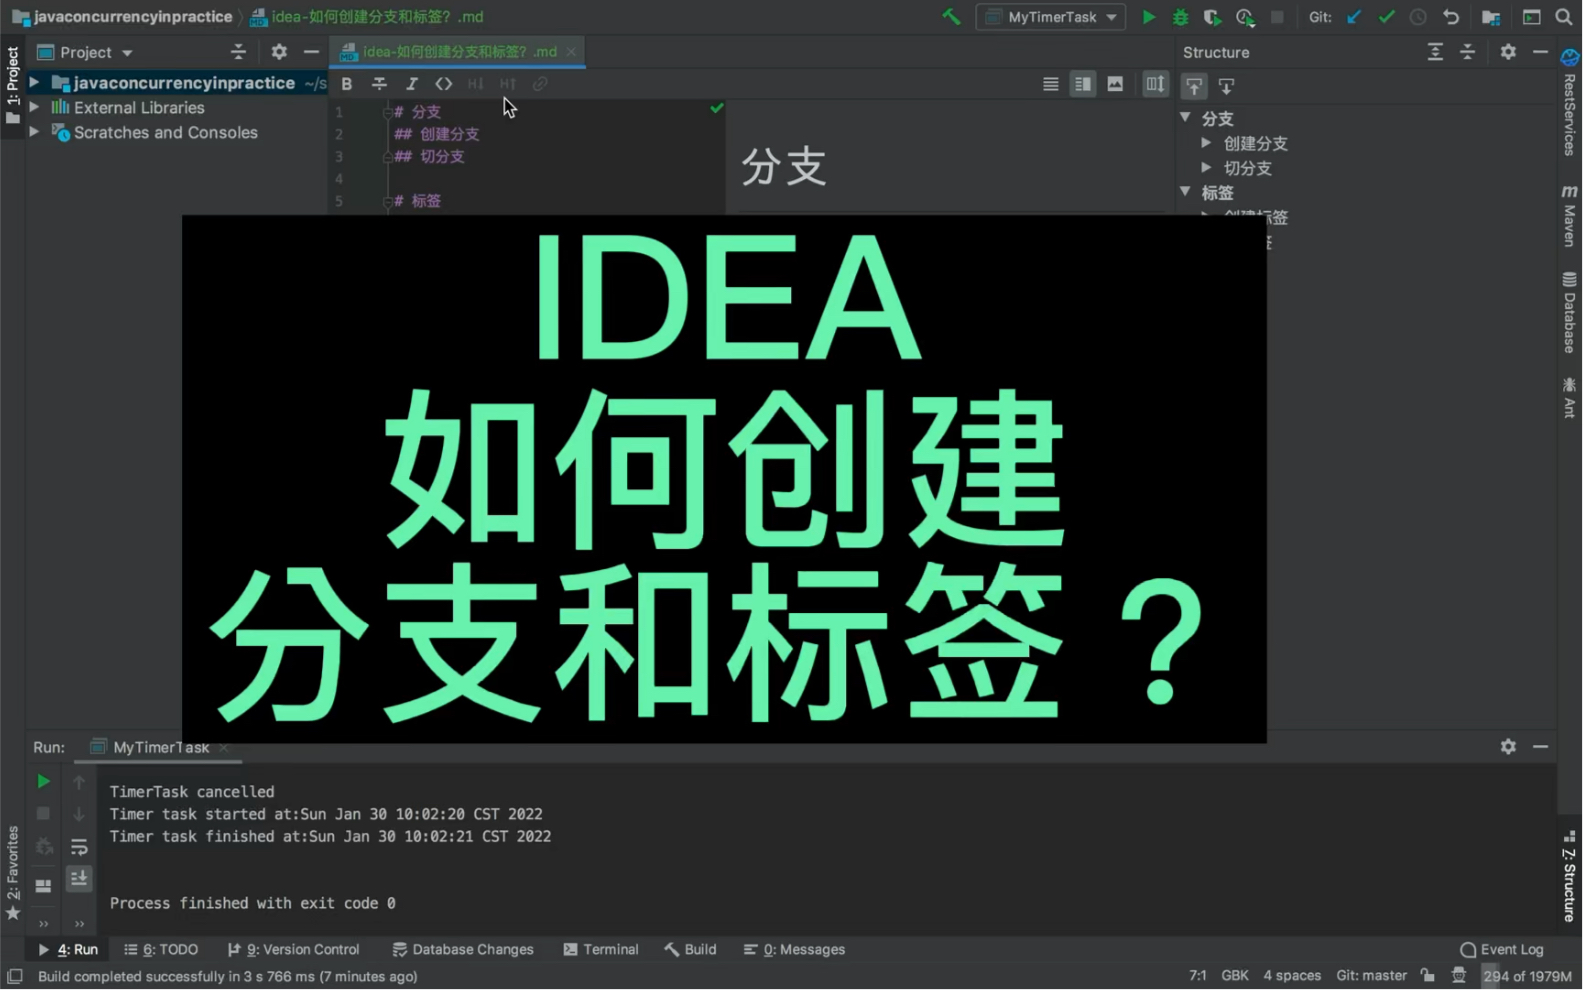The height and width of the screenshot is (990, 1584).
Task: Toggle scroll to end in the Run console
Action: click(x=79, y=879)
